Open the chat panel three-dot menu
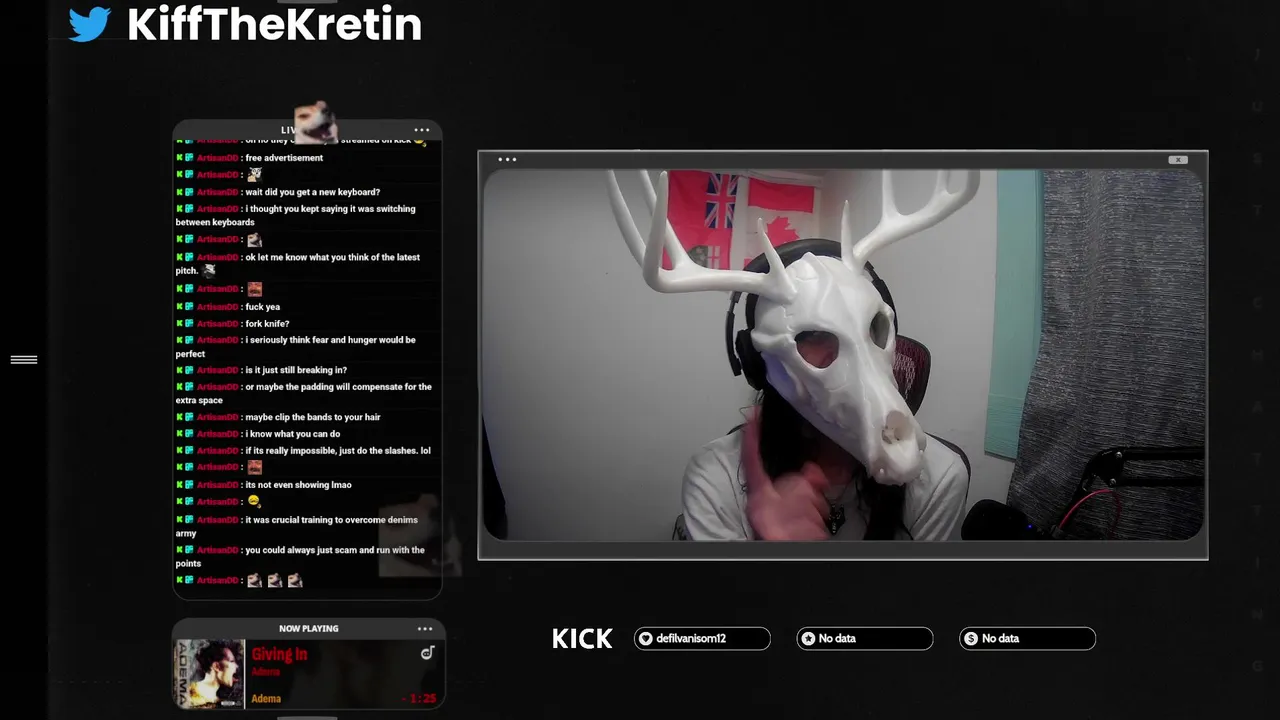Screen dimensions: 1280x720 422,130
